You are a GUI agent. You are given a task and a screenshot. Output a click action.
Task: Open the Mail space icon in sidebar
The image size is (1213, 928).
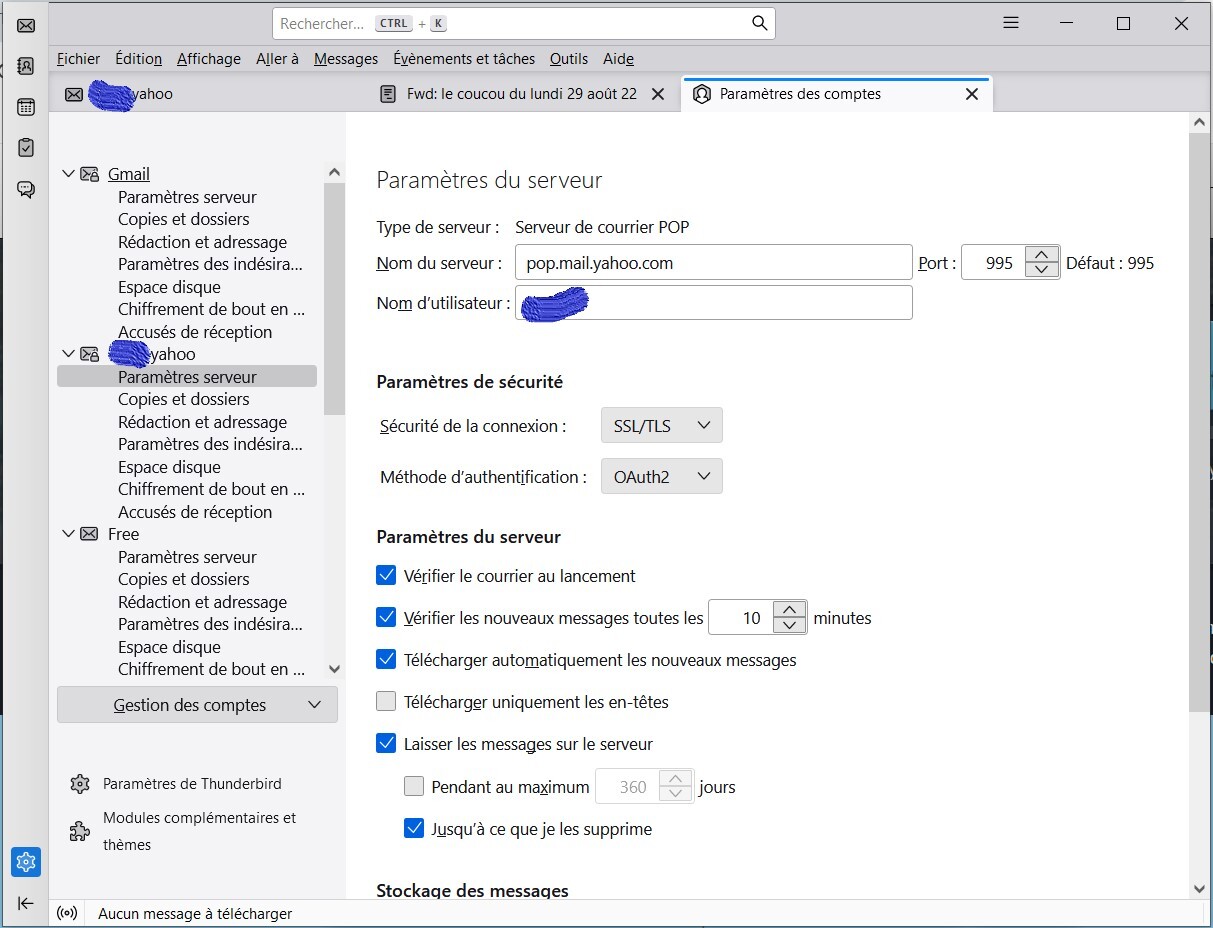pyautogui.click(x=26, y=26)
